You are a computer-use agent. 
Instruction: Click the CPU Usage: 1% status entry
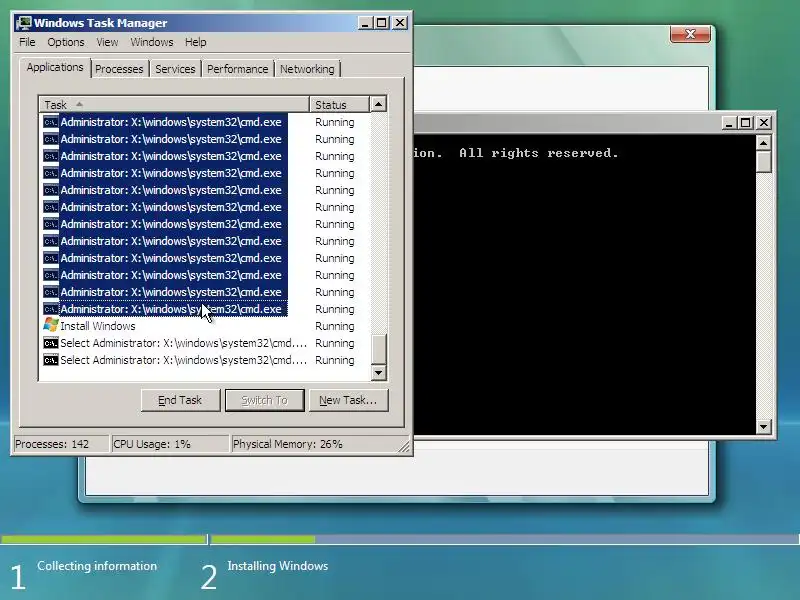click(169, 444)
